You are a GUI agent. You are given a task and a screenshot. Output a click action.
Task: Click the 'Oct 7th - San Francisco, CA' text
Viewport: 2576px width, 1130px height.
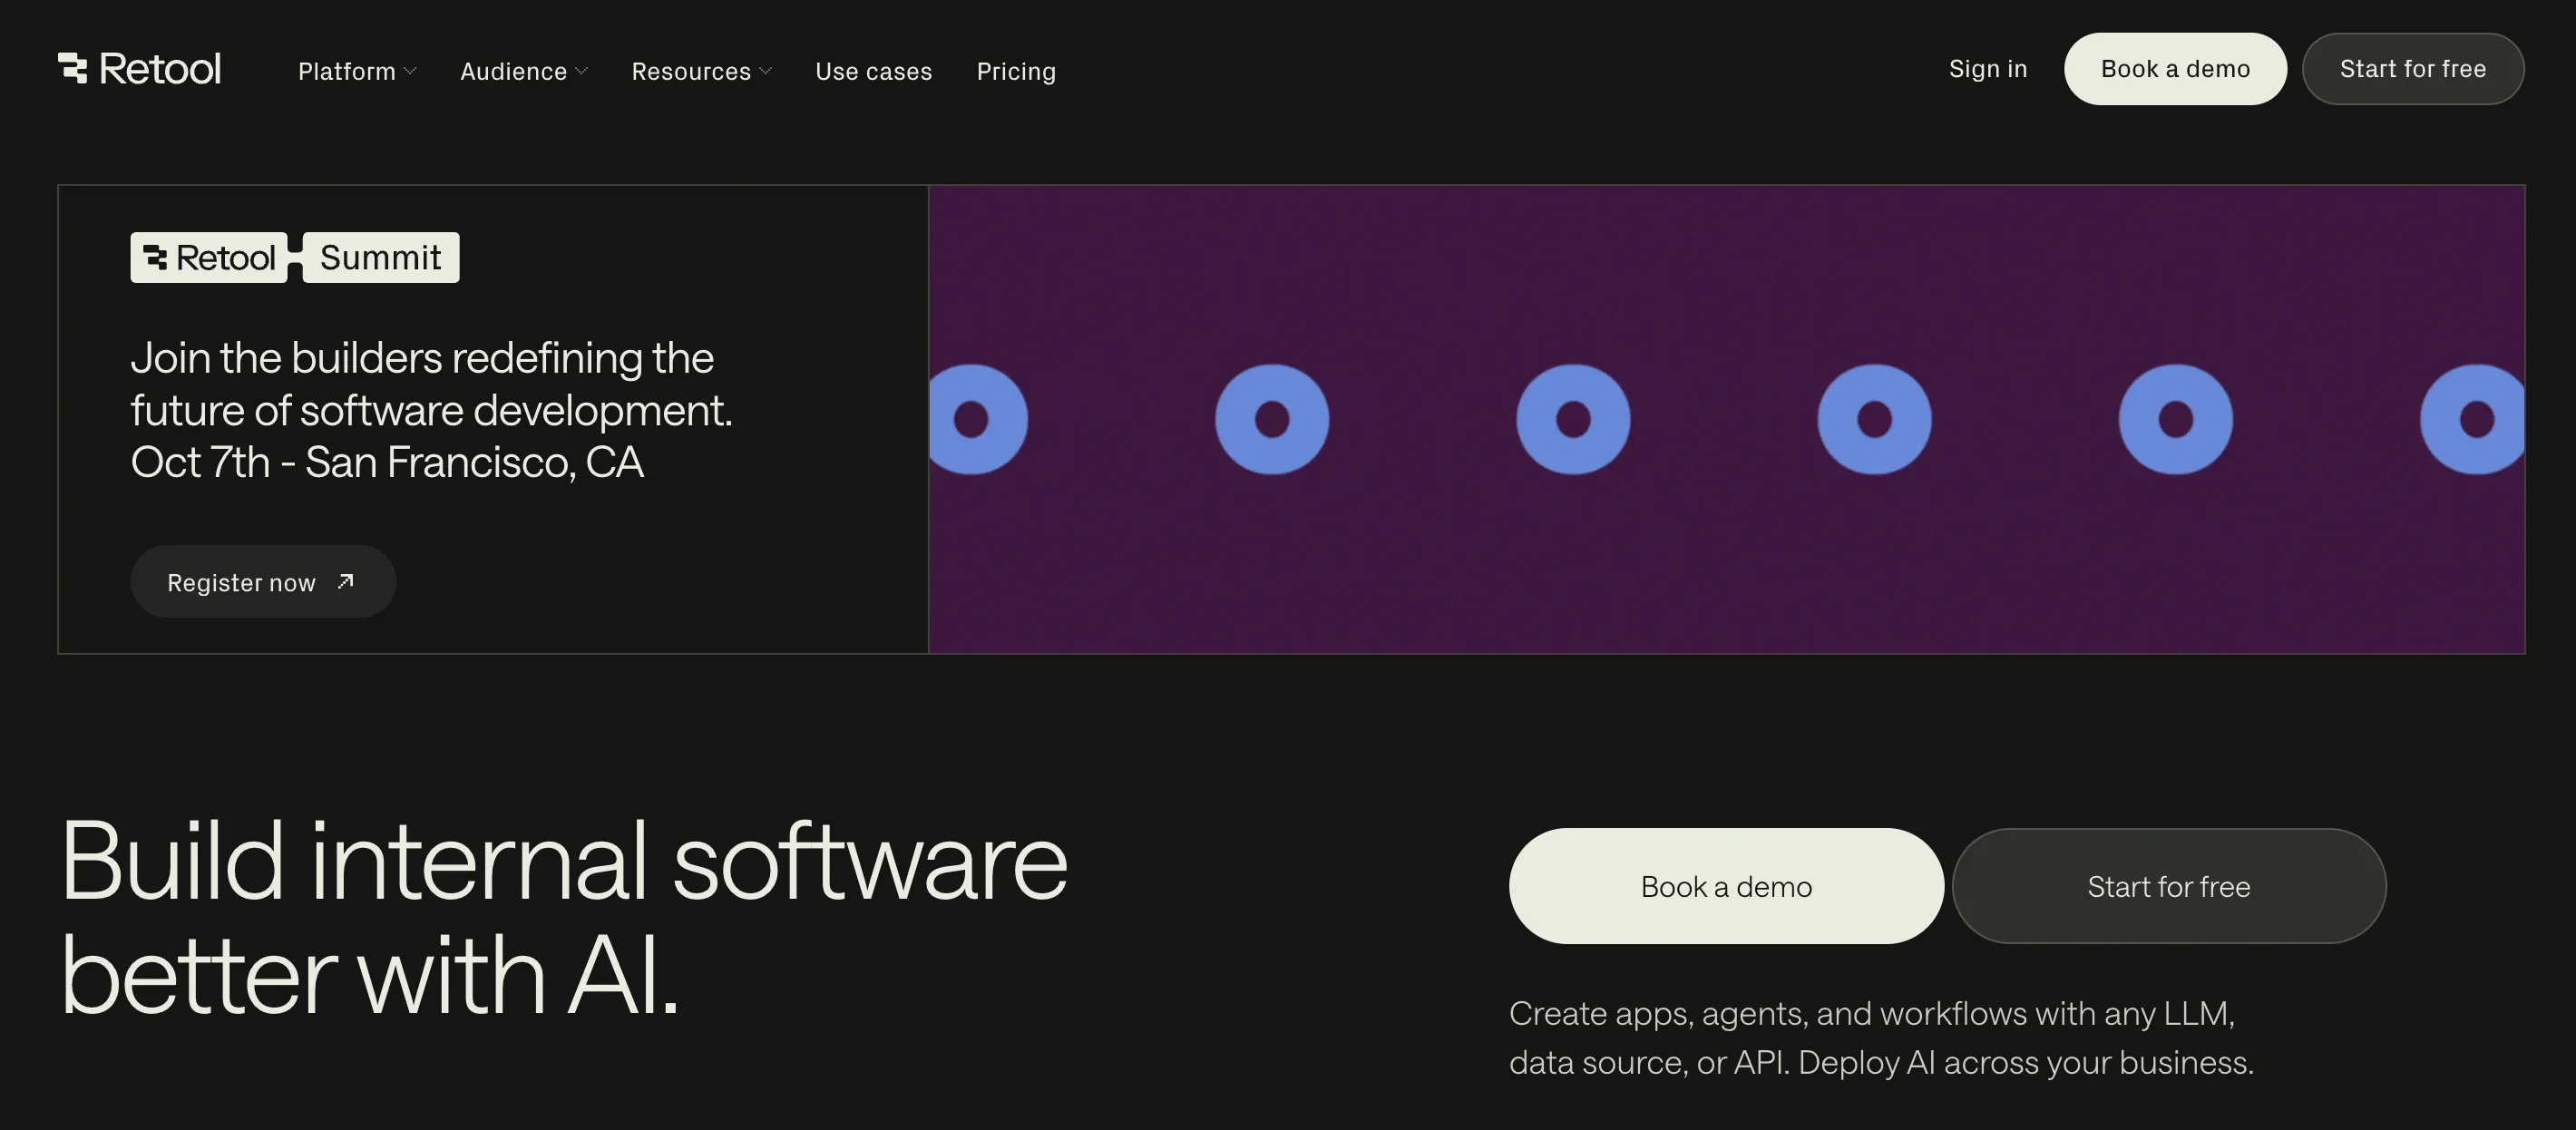click(x=387, y=462)
